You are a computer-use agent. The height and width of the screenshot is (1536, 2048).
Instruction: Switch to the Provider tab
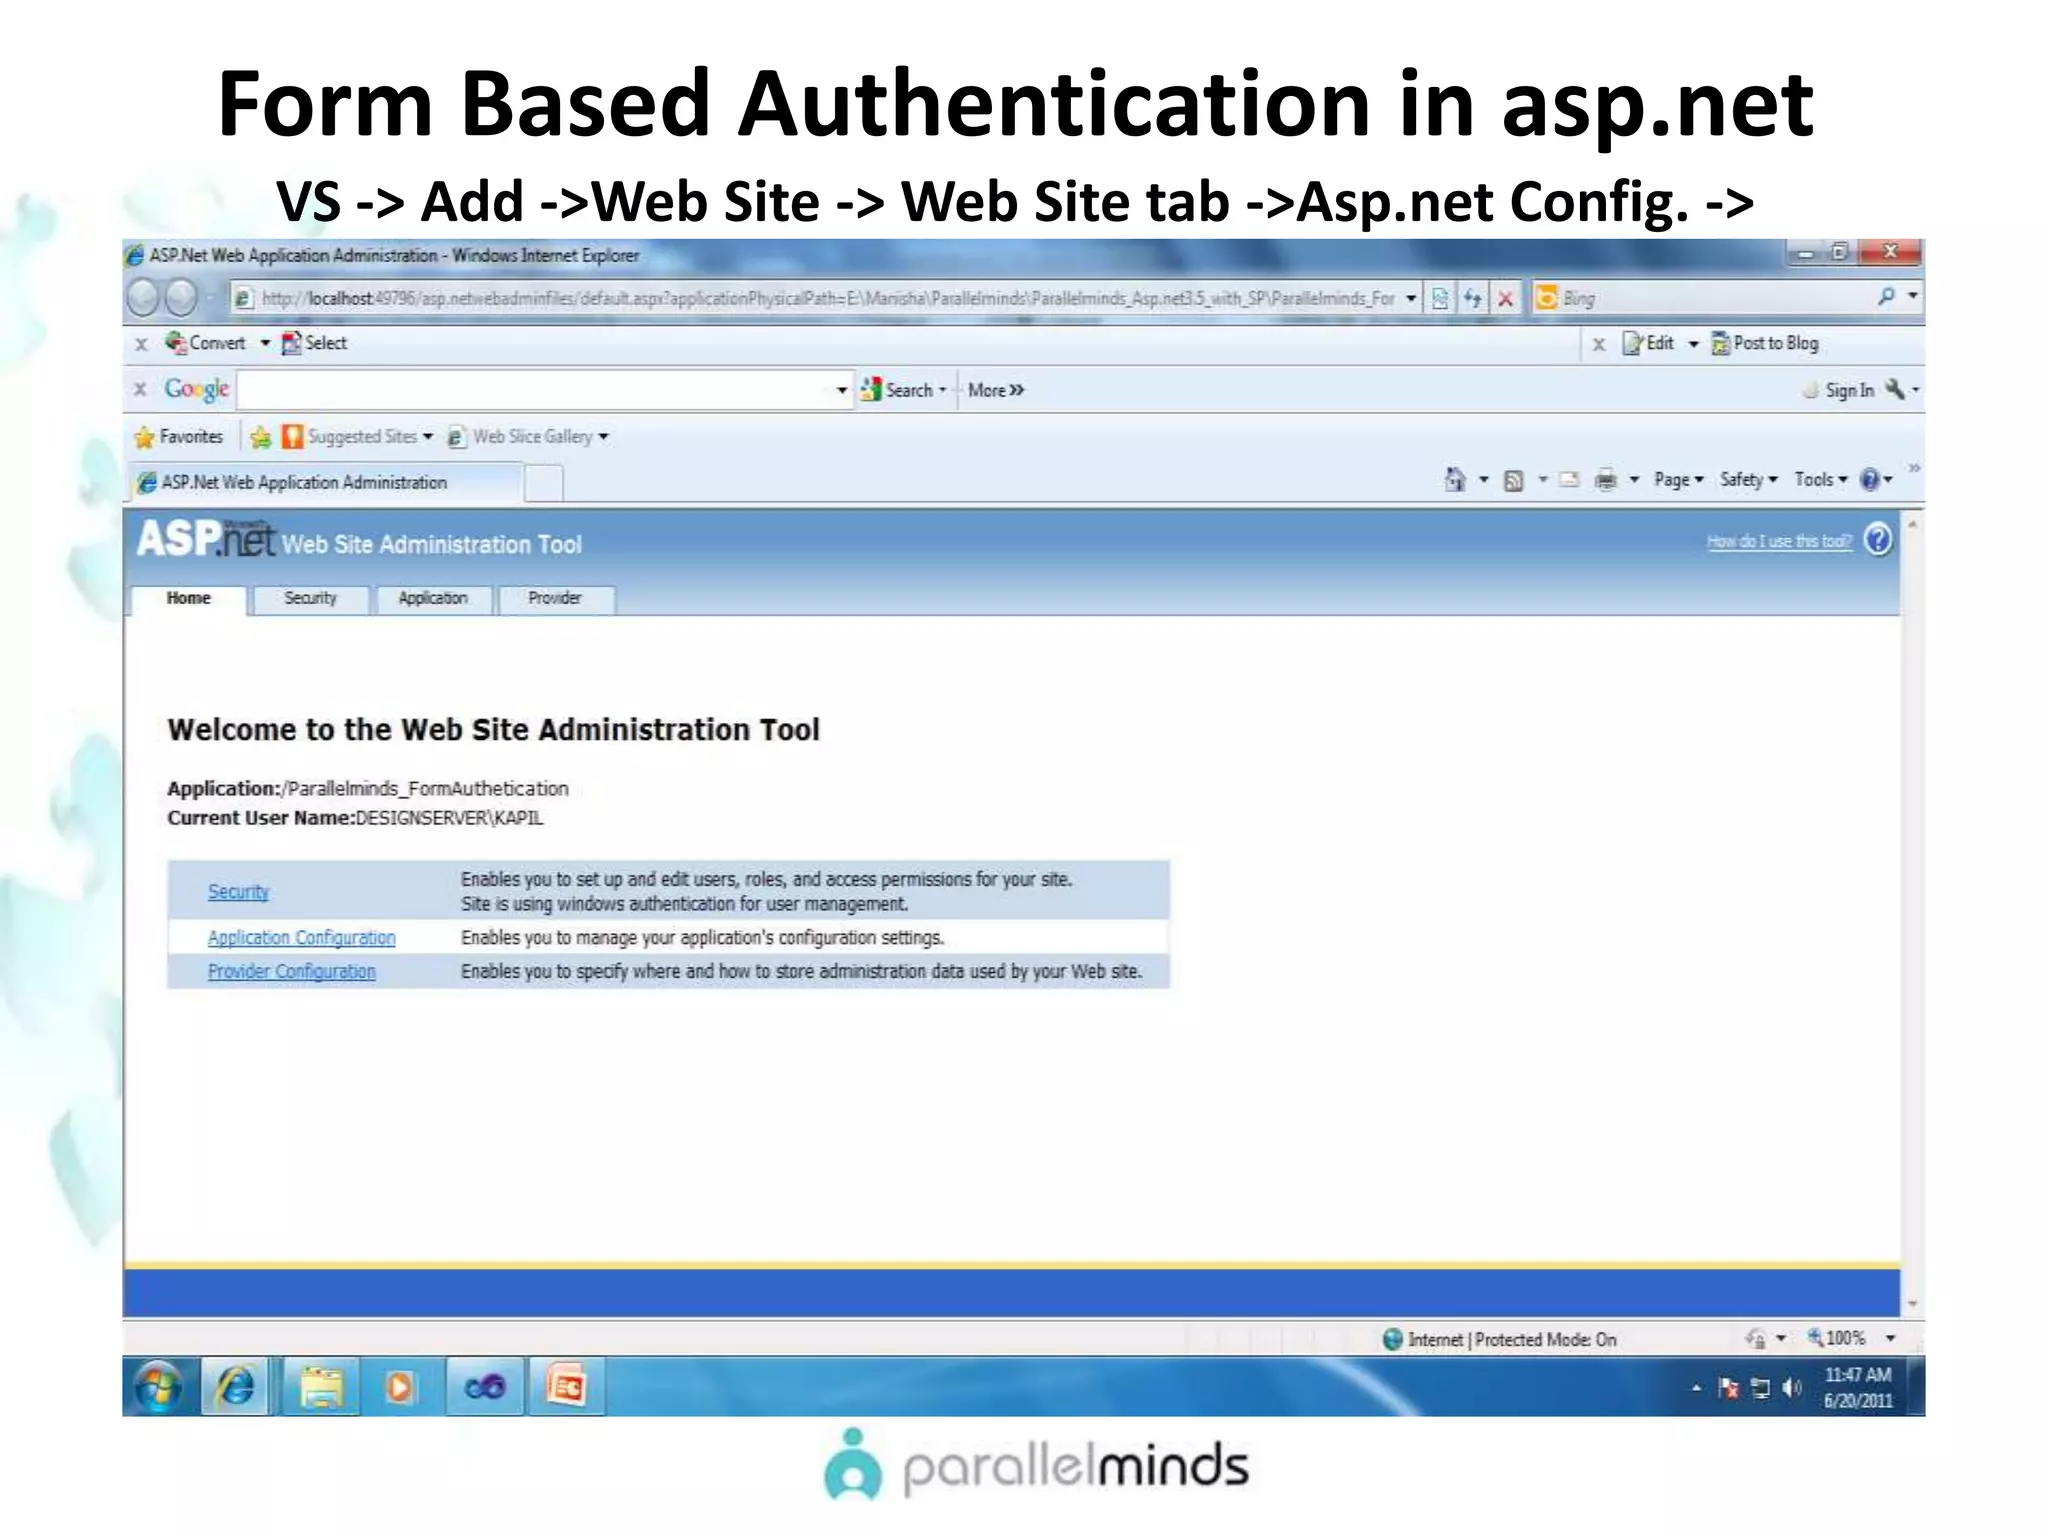click(554, 598)
